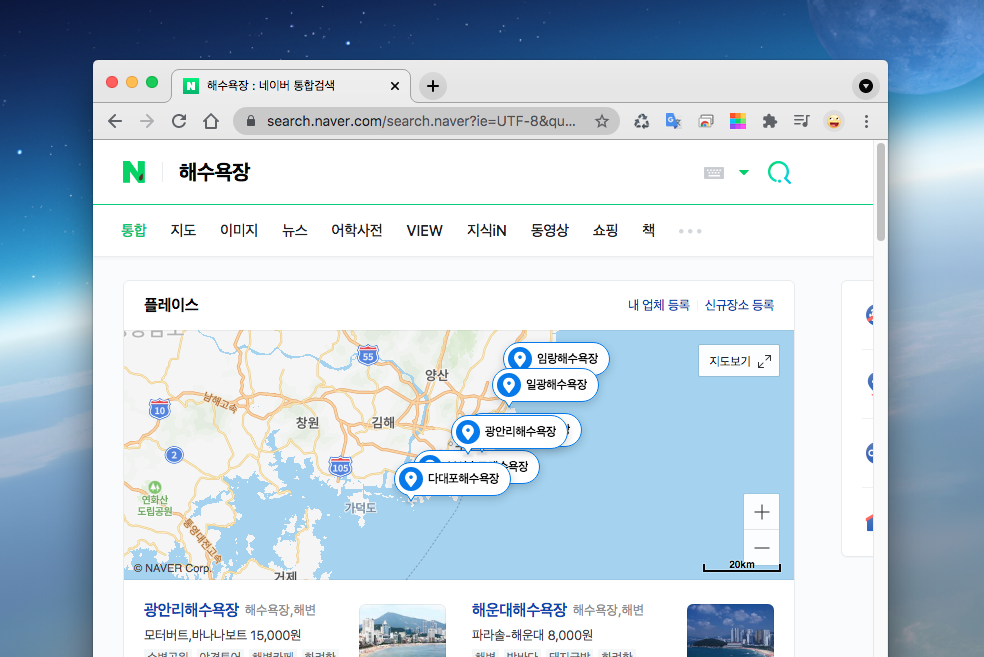The image size is (984, 657).
Task: Zoom in the map with plus
Action: point(761,512)
